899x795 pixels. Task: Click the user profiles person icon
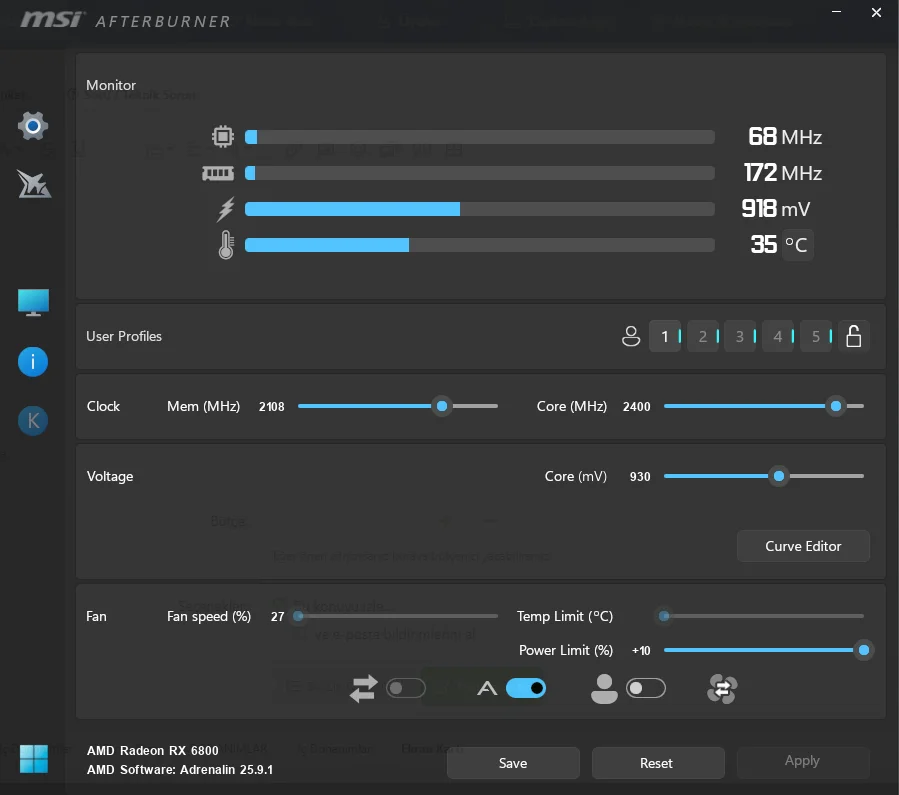pyautogui.click(x=630, y=337)
